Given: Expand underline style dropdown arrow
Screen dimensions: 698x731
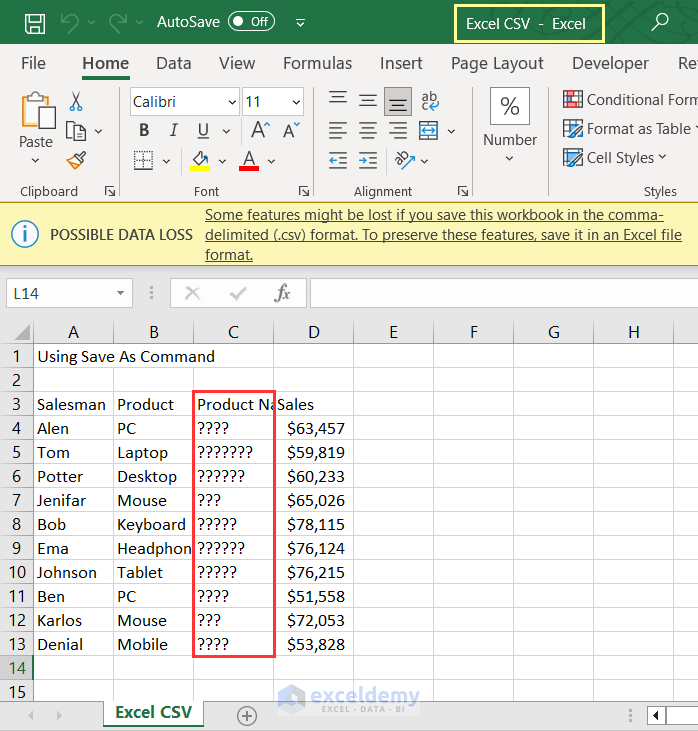Looking at the screenshot, I should click(226, 131).
